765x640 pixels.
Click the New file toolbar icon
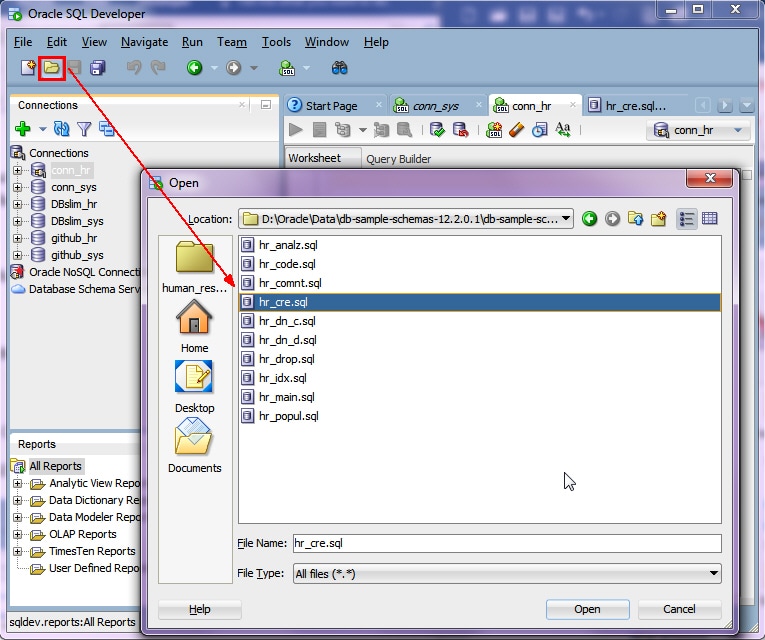[x=28, y=68]
